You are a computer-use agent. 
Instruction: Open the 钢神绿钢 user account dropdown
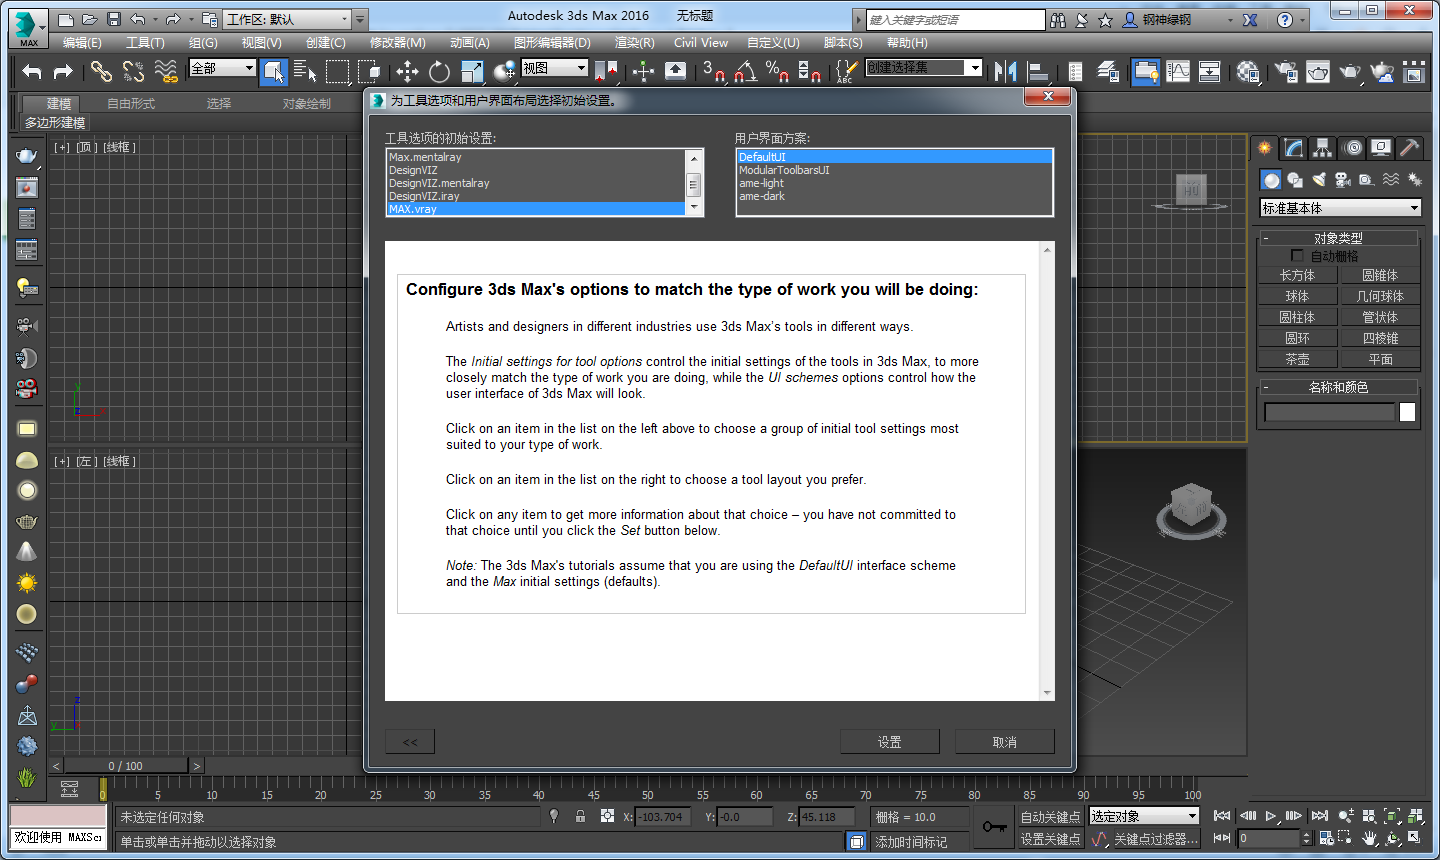point(1179,19)
